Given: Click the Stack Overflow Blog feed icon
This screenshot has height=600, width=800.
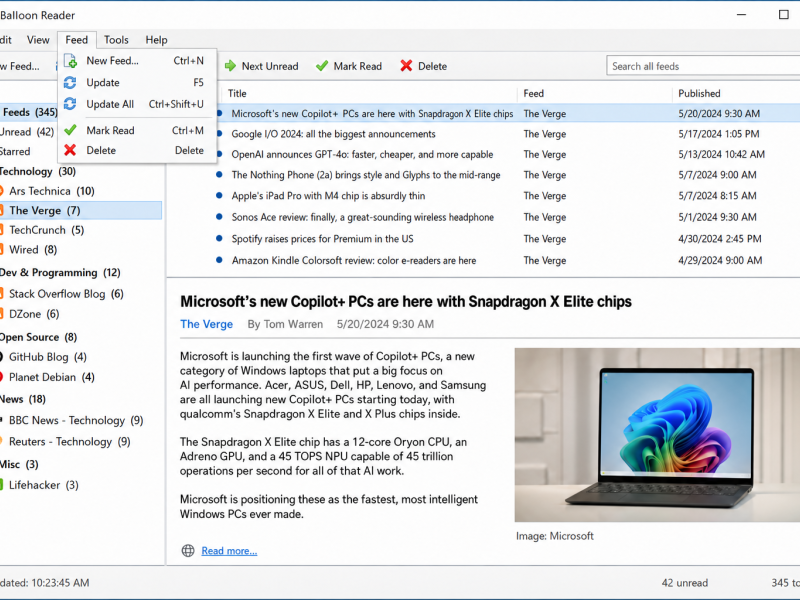Looking at the screenshot, I should tap(2, 294).
